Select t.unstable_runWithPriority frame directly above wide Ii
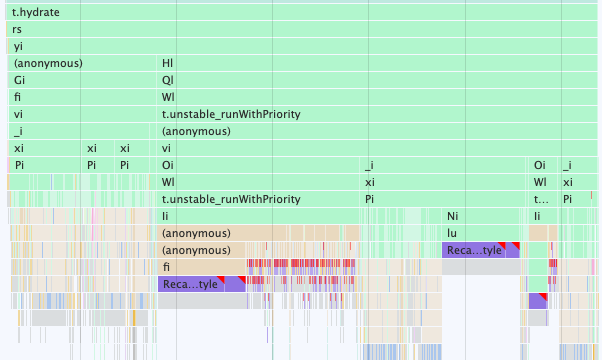 click(x=258, y=199)
